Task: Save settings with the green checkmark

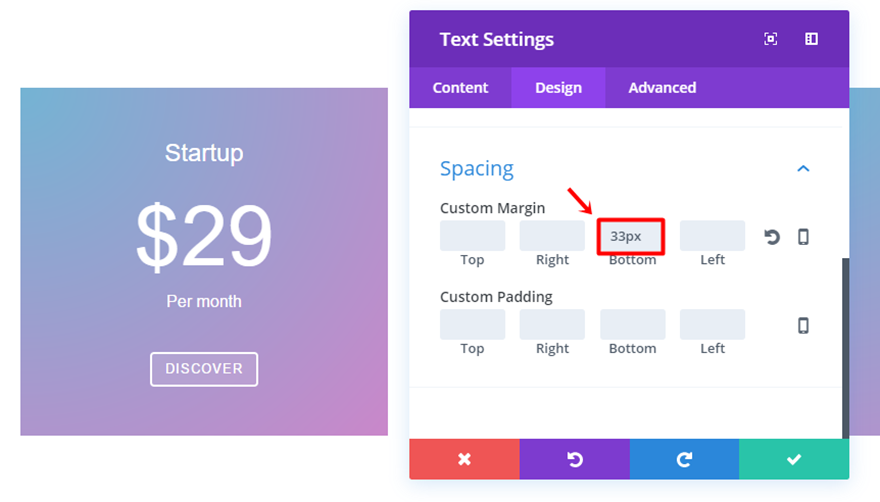Action: pyautogui.click(x=794, y=459)
